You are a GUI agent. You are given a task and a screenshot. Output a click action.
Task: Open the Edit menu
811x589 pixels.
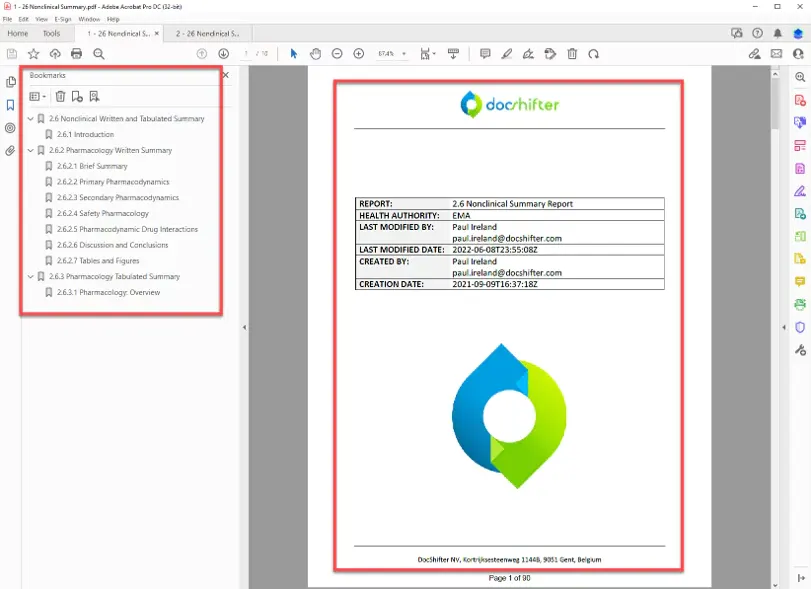[24, 20]
